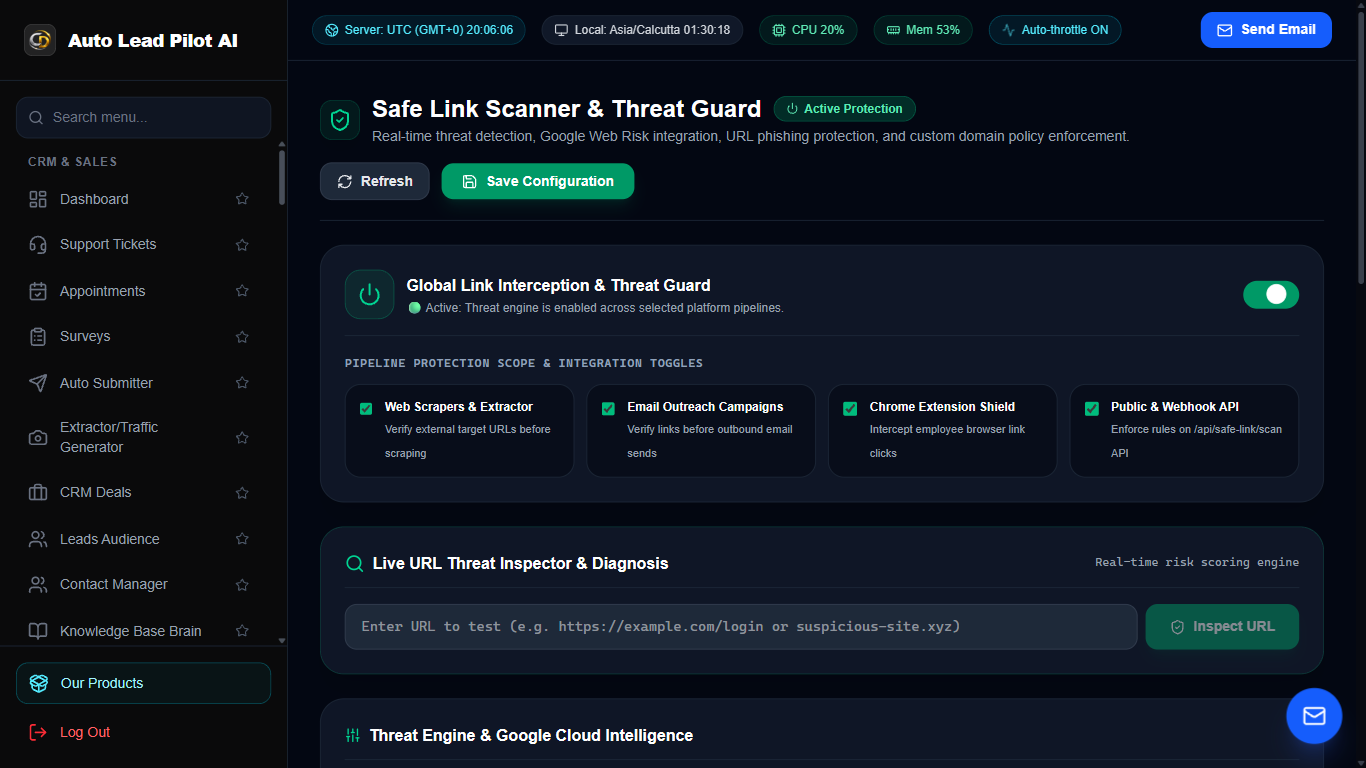Click the Inspect URL button
The width and height of the screenshot is (1366, 768).
tap(1222, 627)
